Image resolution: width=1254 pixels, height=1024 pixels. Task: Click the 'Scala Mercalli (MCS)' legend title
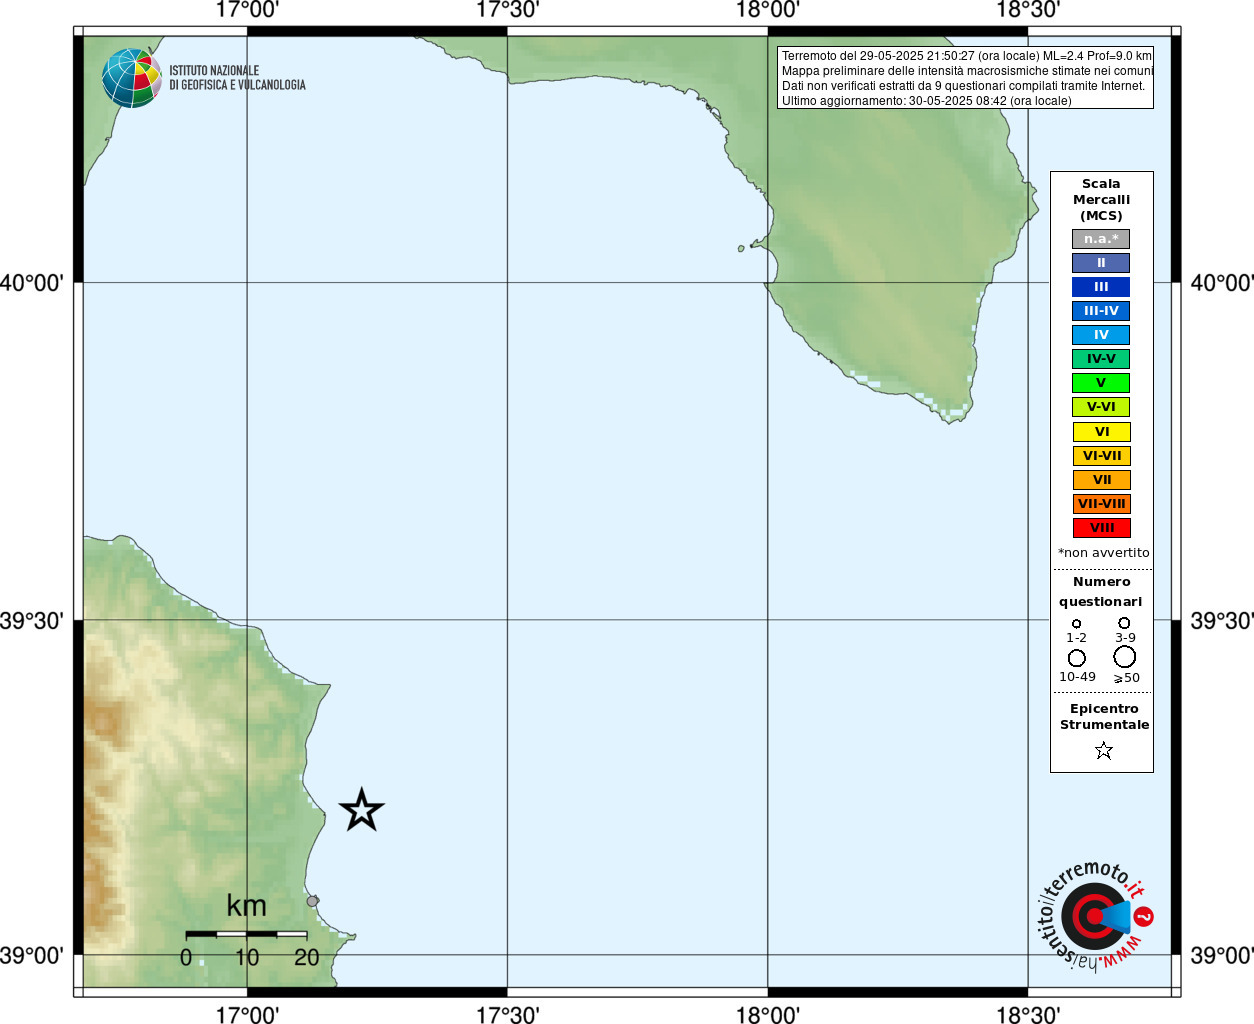coord(1101,200)
